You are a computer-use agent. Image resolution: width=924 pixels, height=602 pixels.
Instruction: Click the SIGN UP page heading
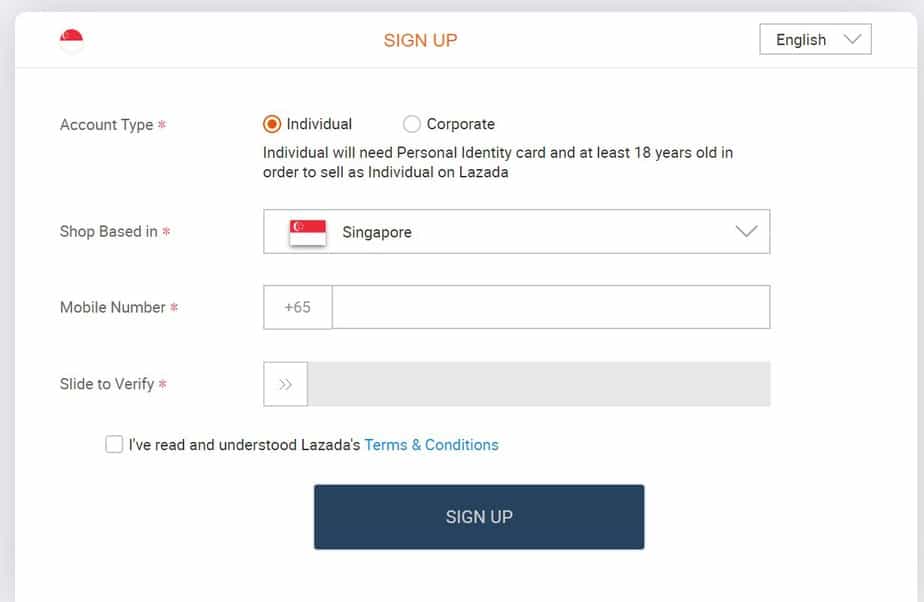click(420, 40)
